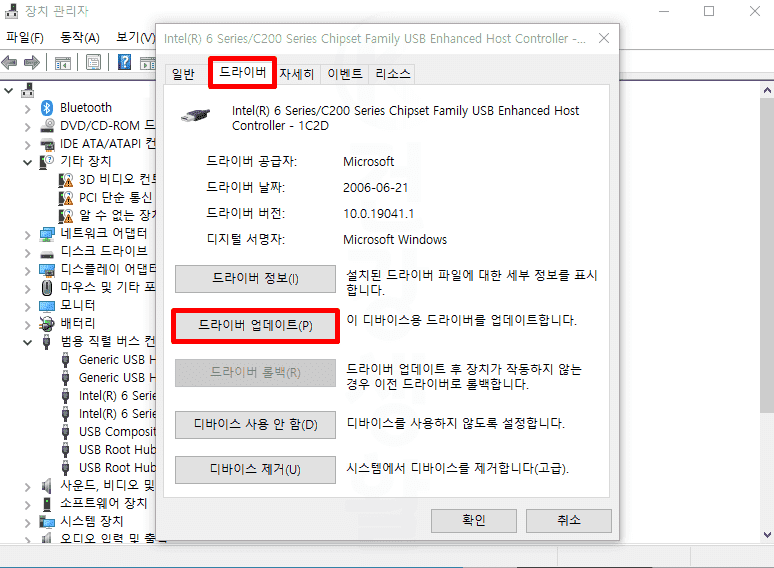This screenshot has width=774, height=568.
Task: Click the IDE ATA/ATAPI controller icon
Action: point(47,144)
